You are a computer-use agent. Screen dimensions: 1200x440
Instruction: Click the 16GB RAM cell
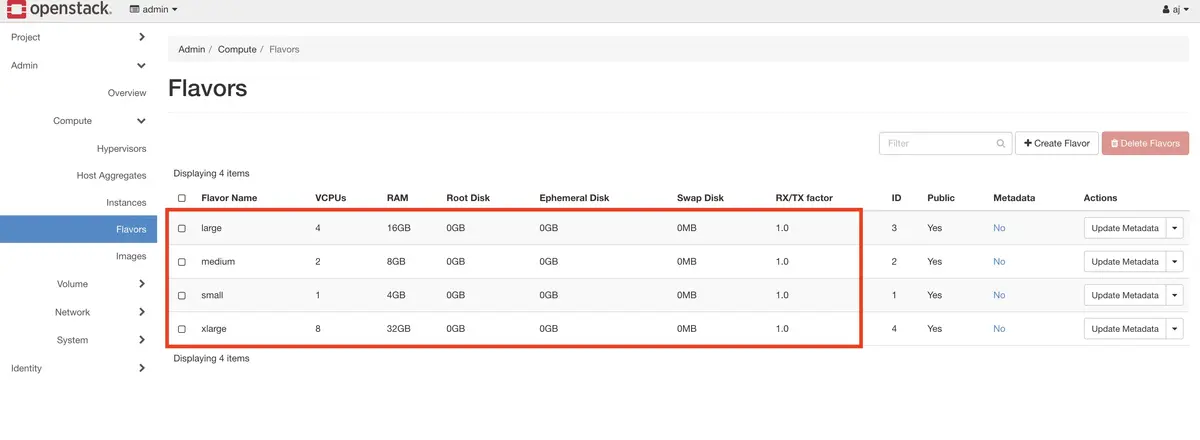(x=397, y=229)
